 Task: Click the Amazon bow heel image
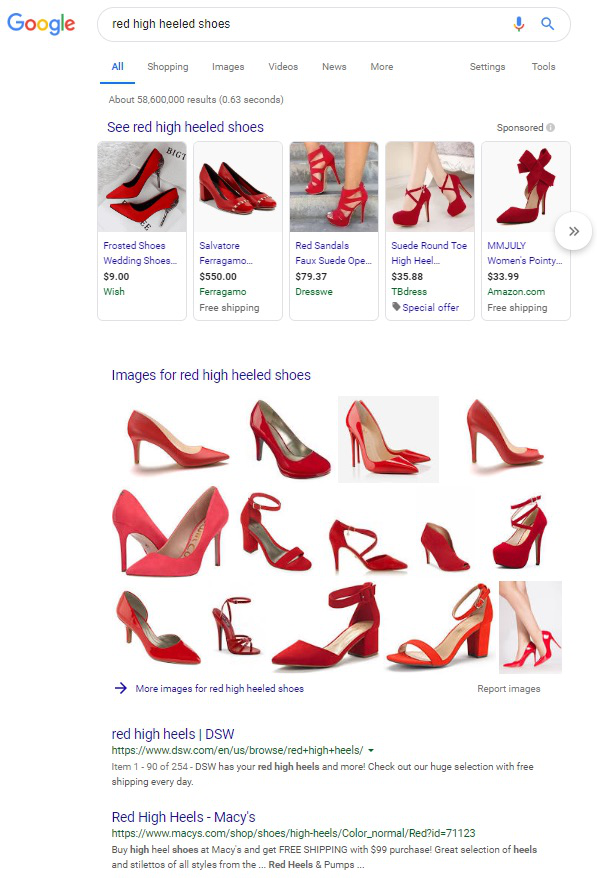(x=526, y=187)
